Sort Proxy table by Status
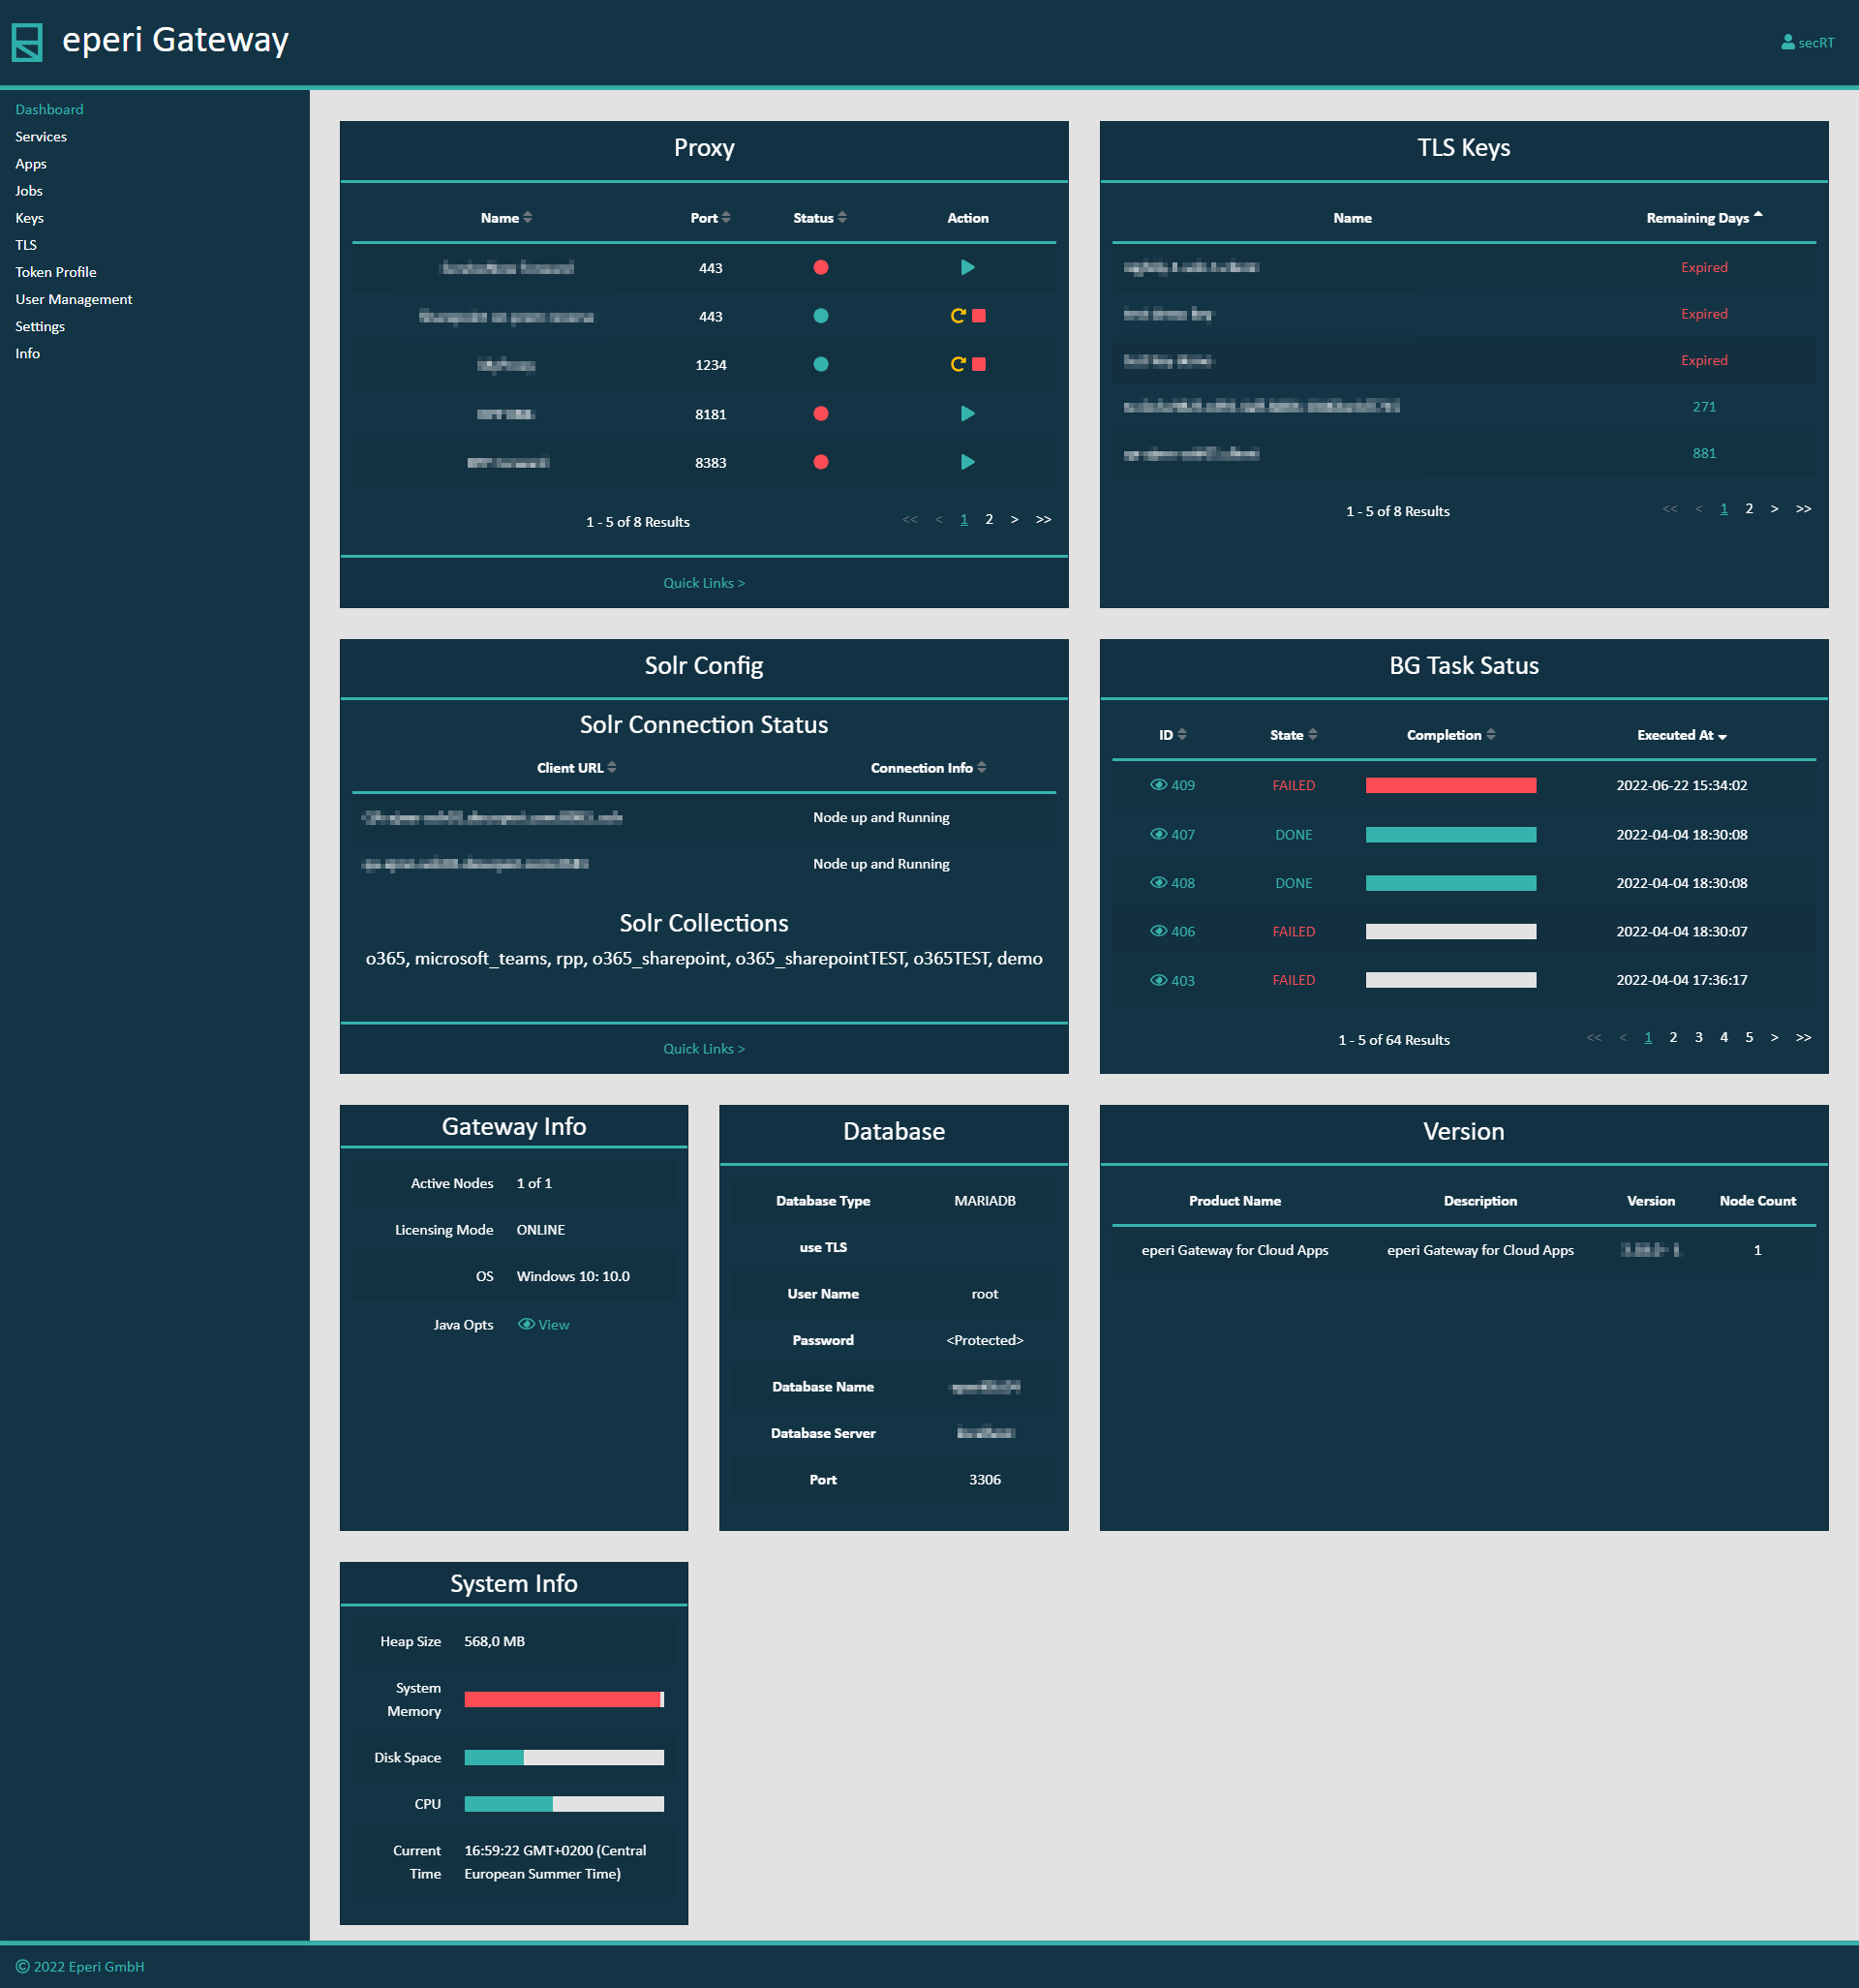 [x=820, y=218]
